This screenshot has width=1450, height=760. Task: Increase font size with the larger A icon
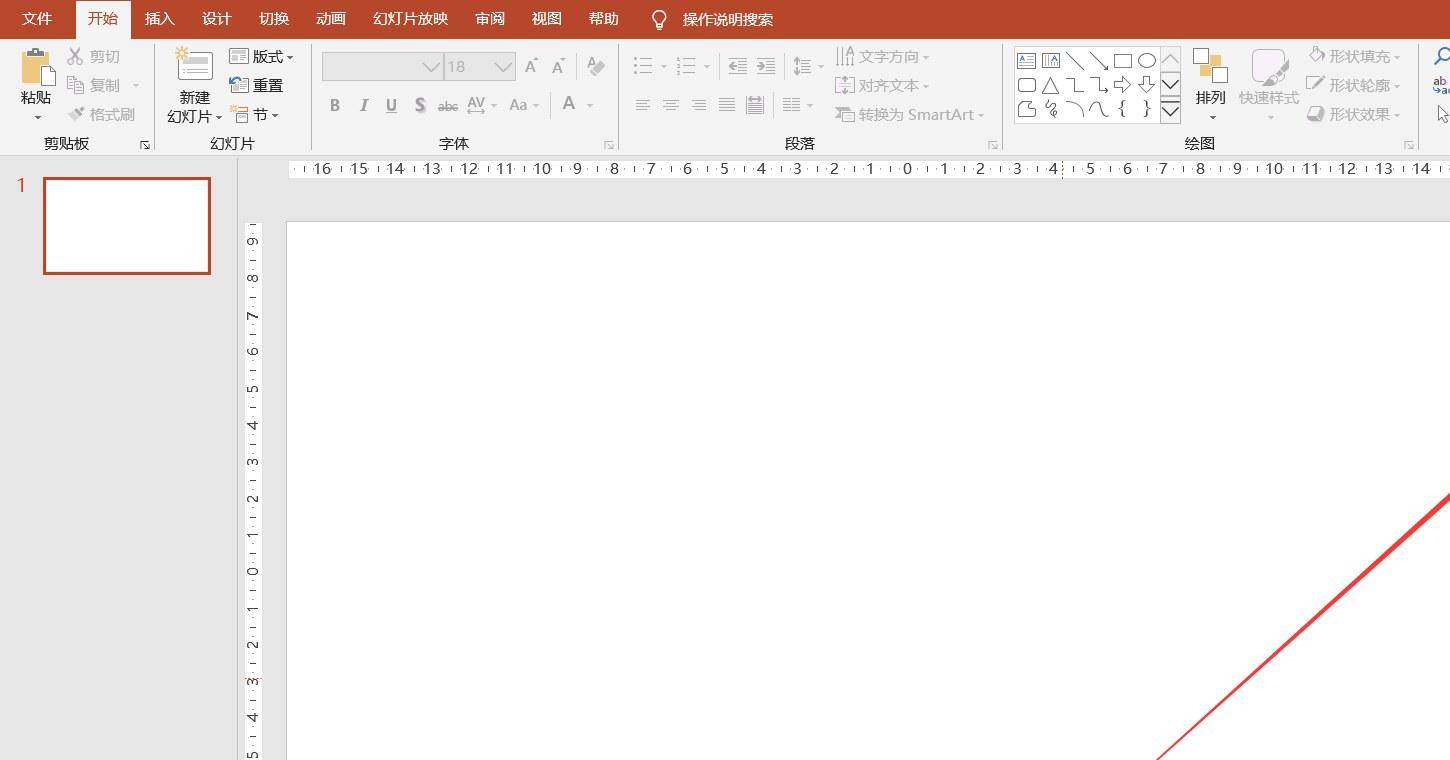(532, 67)
